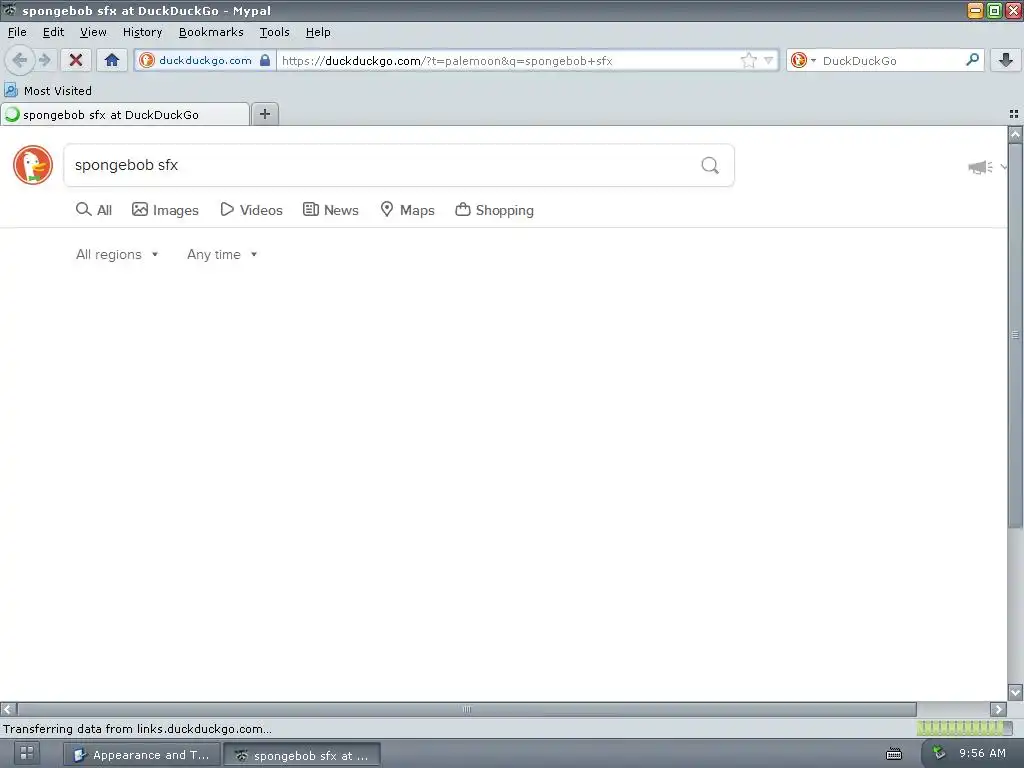Select the spongebob sfx at DuckDuckGo tab
This screenshot has height=768, width=1024.
pyautogui.click(x=125, y=114)
